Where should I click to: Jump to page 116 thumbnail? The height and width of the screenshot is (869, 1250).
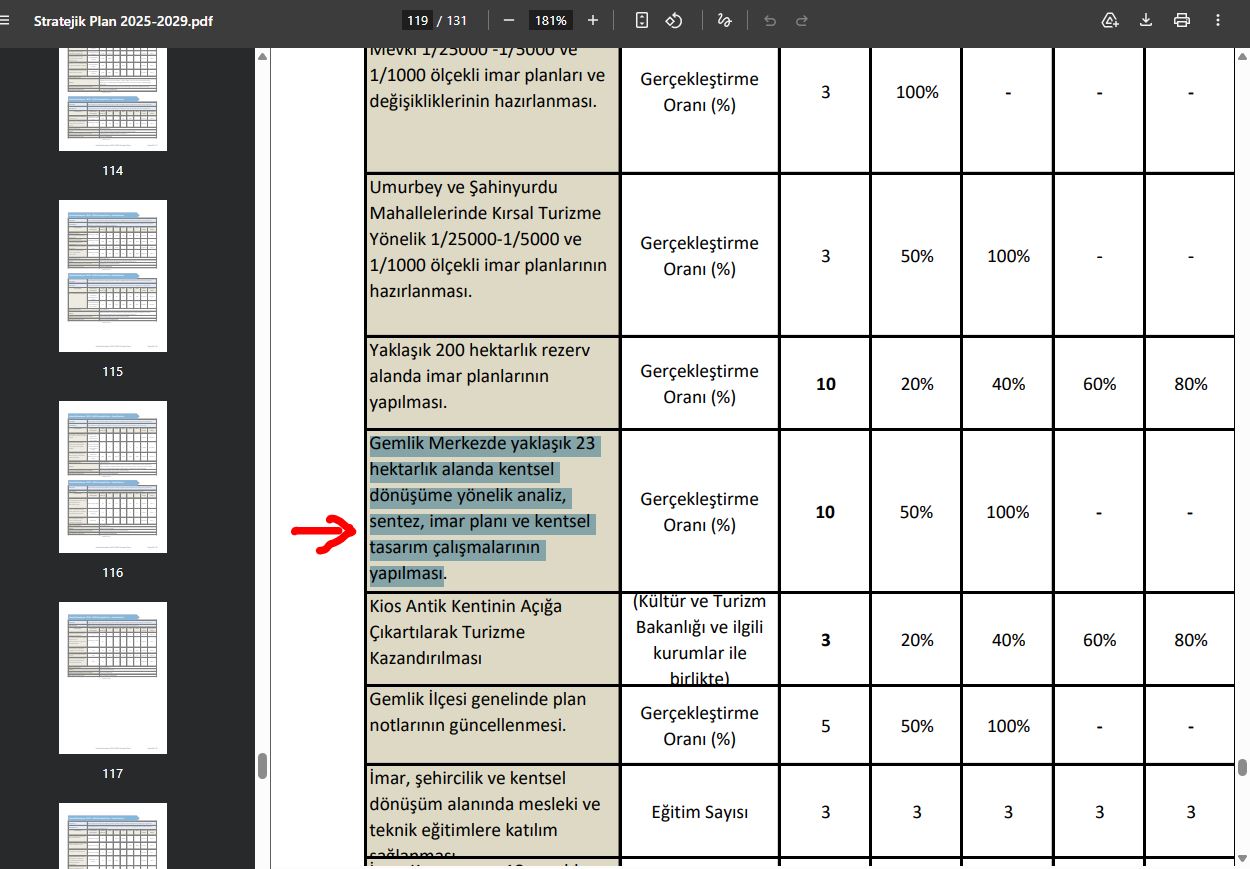coord(113,477)
